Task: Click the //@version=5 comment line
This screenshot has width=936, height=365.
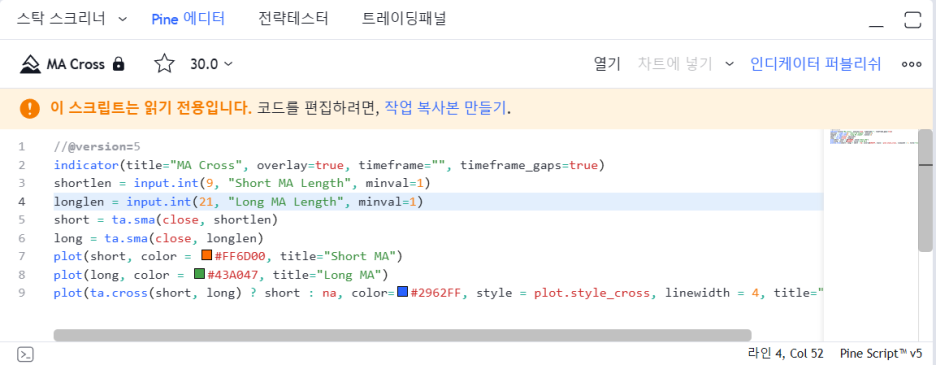Action: (x=96, y=146)
